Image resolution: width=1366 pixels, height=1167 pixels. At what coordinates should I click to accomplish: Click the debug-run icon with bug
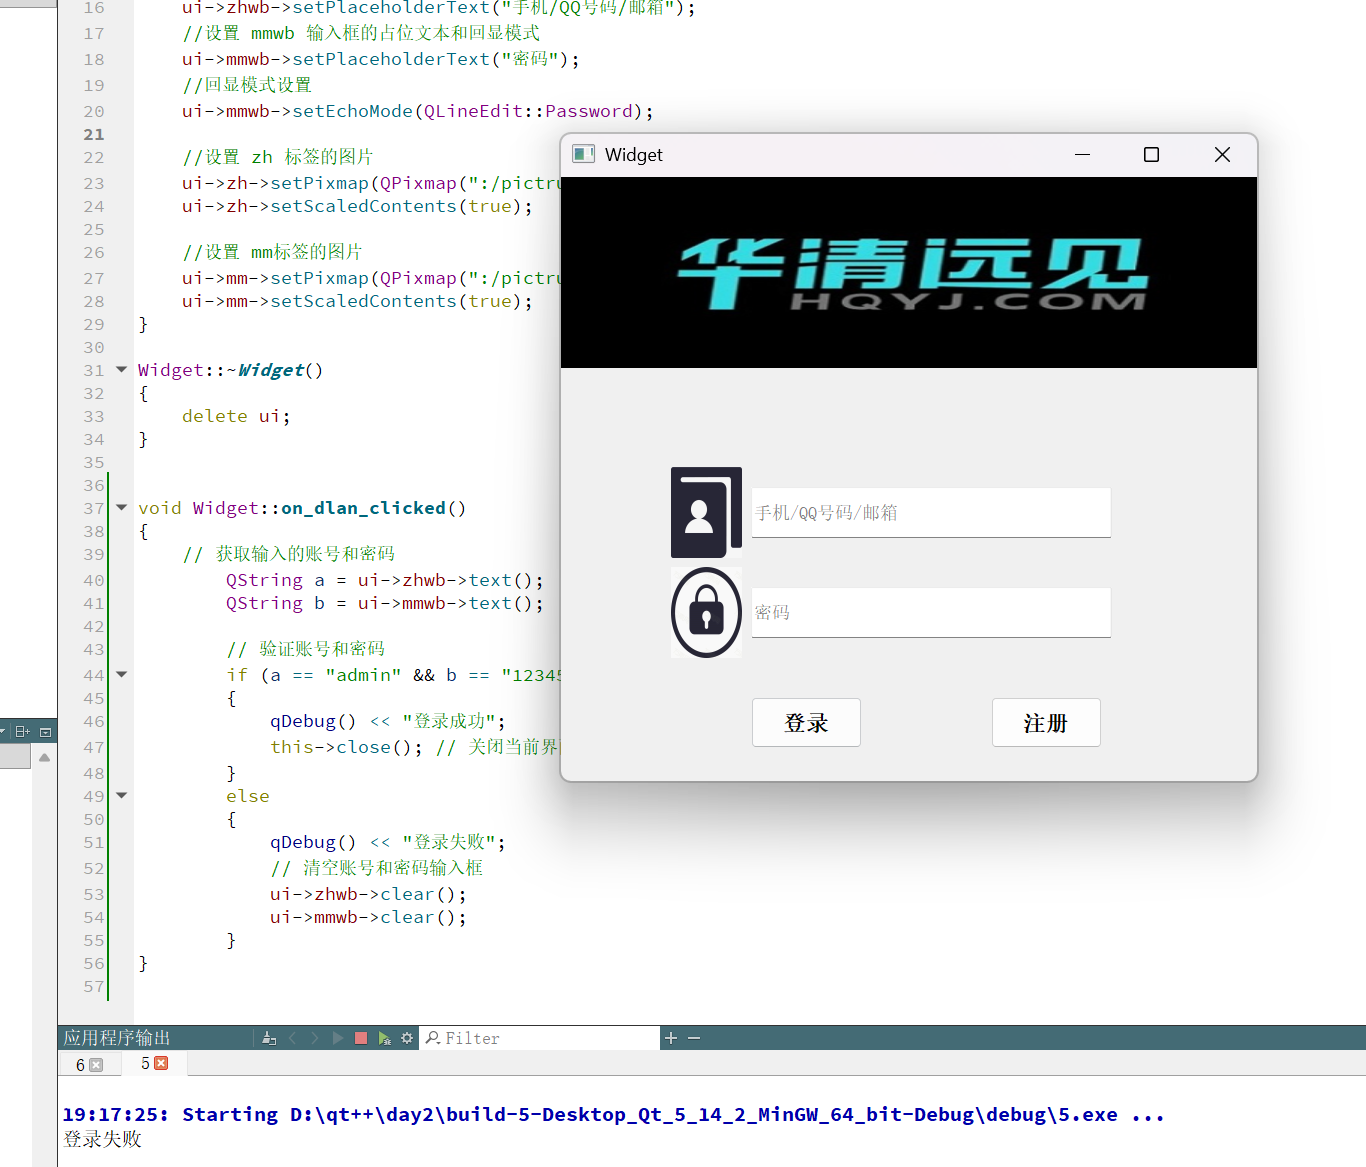click(x=384, y=1038)
